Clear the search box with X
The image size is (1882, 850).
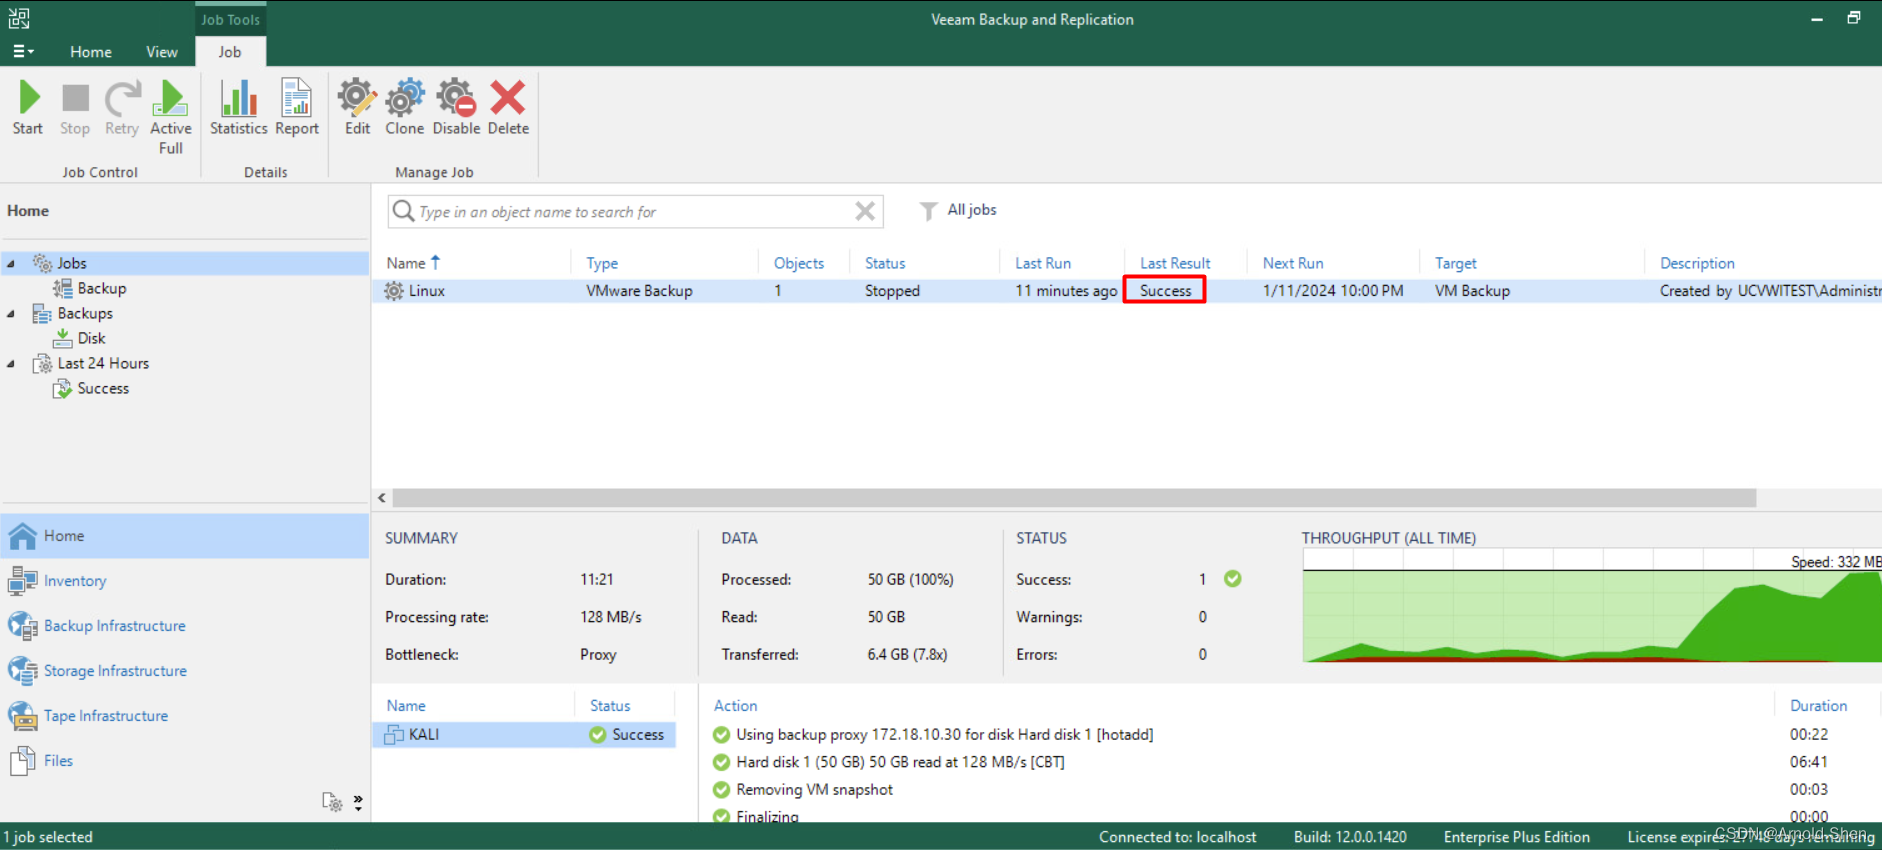pos(865,211)
